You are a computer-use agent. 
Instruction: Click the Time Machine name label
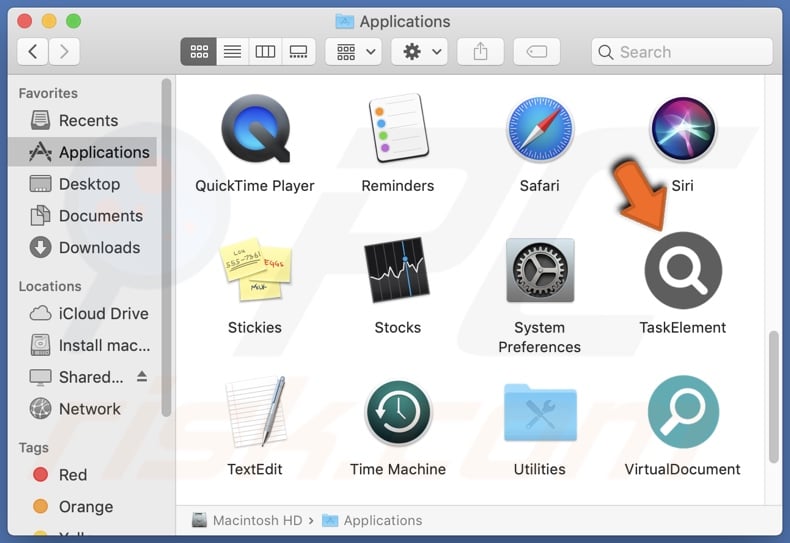[398, 469]
